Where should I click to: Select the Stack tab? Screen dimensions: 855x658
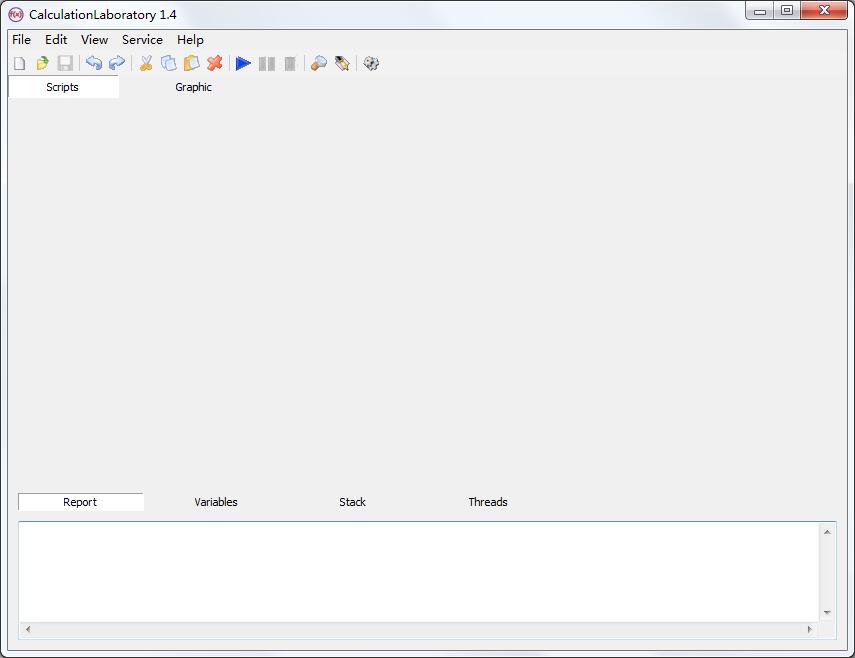click(352, 502)
